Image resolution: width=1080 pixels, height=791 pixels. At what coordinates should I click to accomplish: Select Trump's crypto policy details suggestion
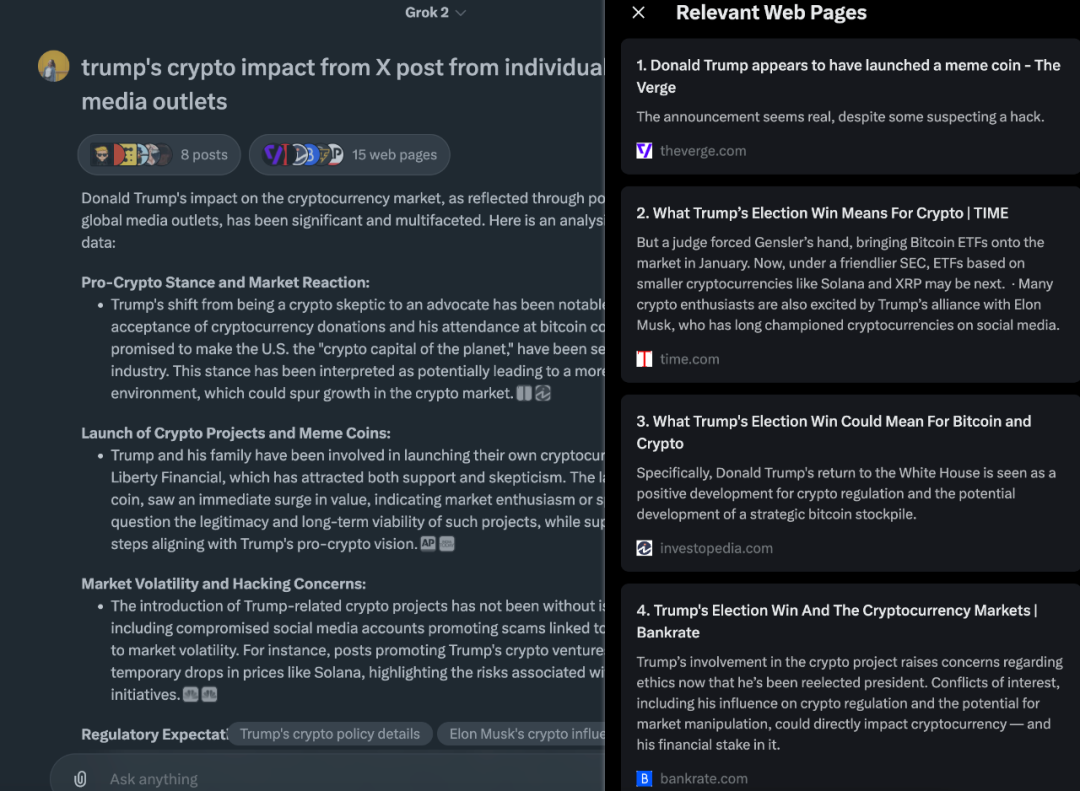[x=329, y=734]
